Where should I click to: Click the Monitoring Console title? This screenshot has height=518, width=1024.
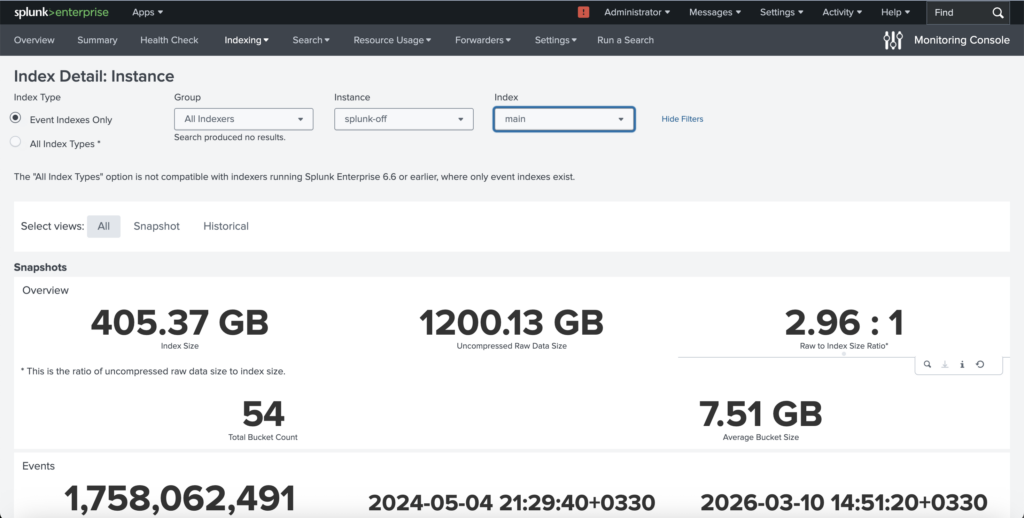[x=961, y=40]
